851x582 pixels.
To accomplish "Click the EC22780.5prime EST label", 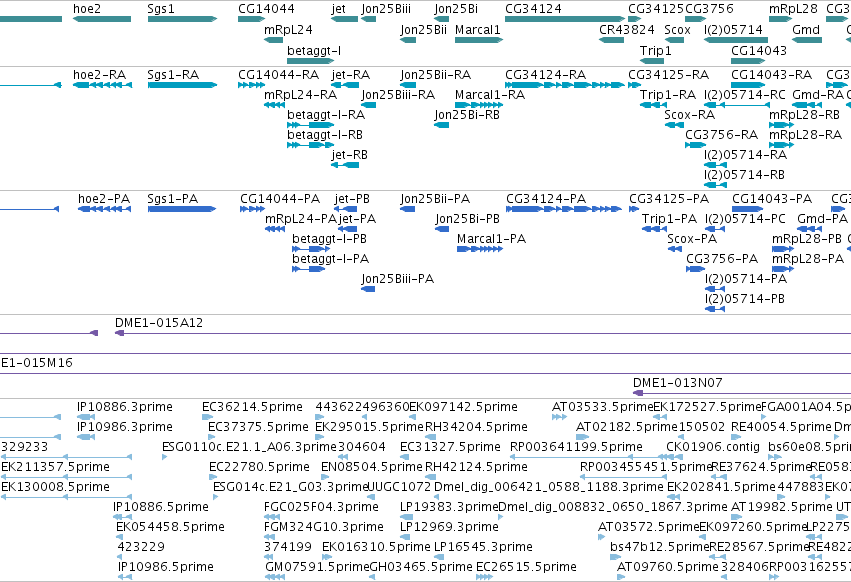I will 259,466.
